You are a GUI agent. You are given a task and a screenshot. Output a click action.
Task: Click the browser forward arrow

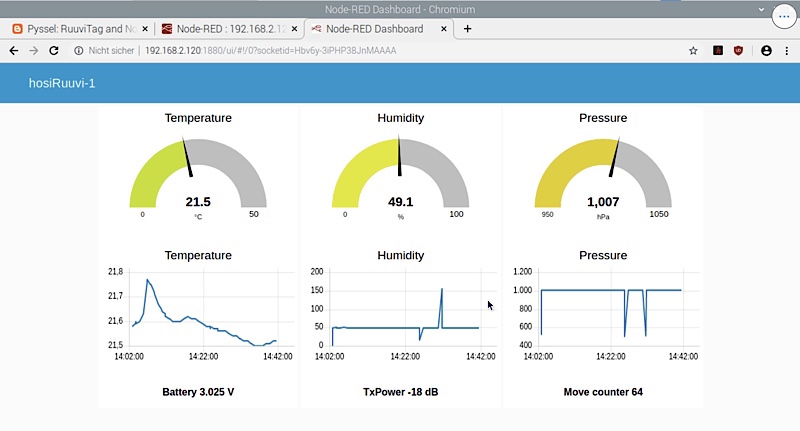point(36,50)
